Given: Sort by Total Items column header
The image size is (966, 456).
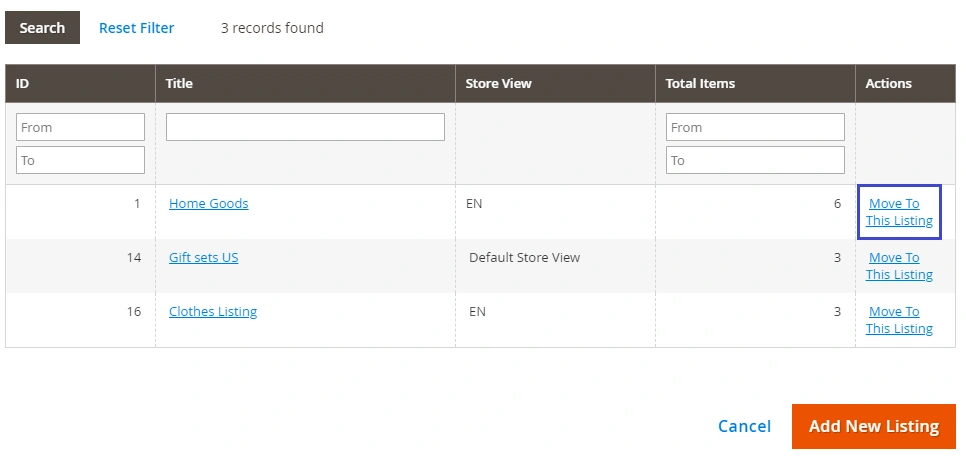Looking at the screenshot, I should pyautogui.click(x=700, y=84).
